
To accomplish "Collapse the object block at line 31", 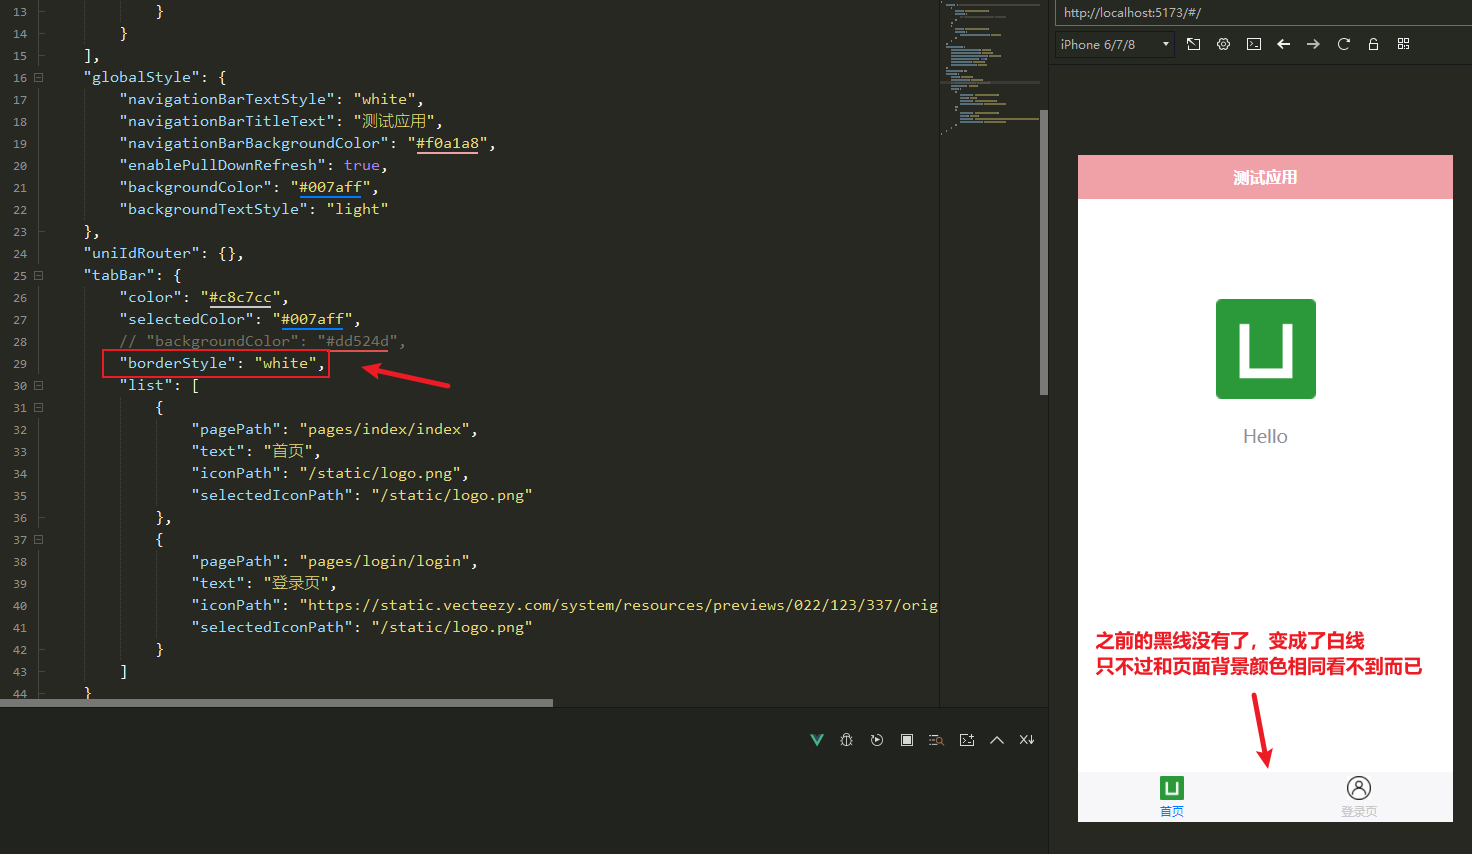I will (39, 407).
